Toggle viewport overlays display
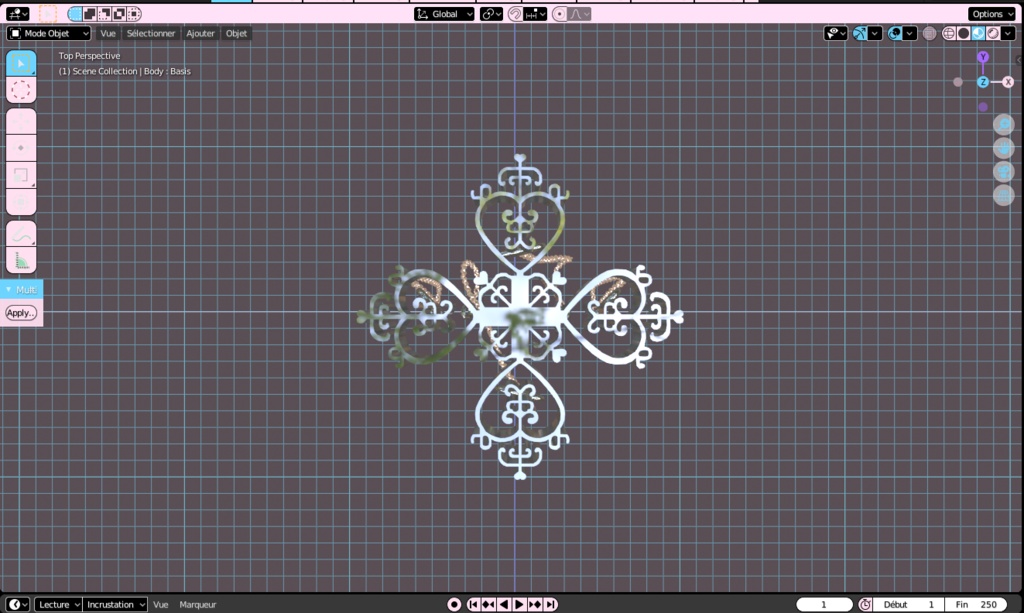The height and width of the screenshot is (613, 1024). click(x=895, y=33)
